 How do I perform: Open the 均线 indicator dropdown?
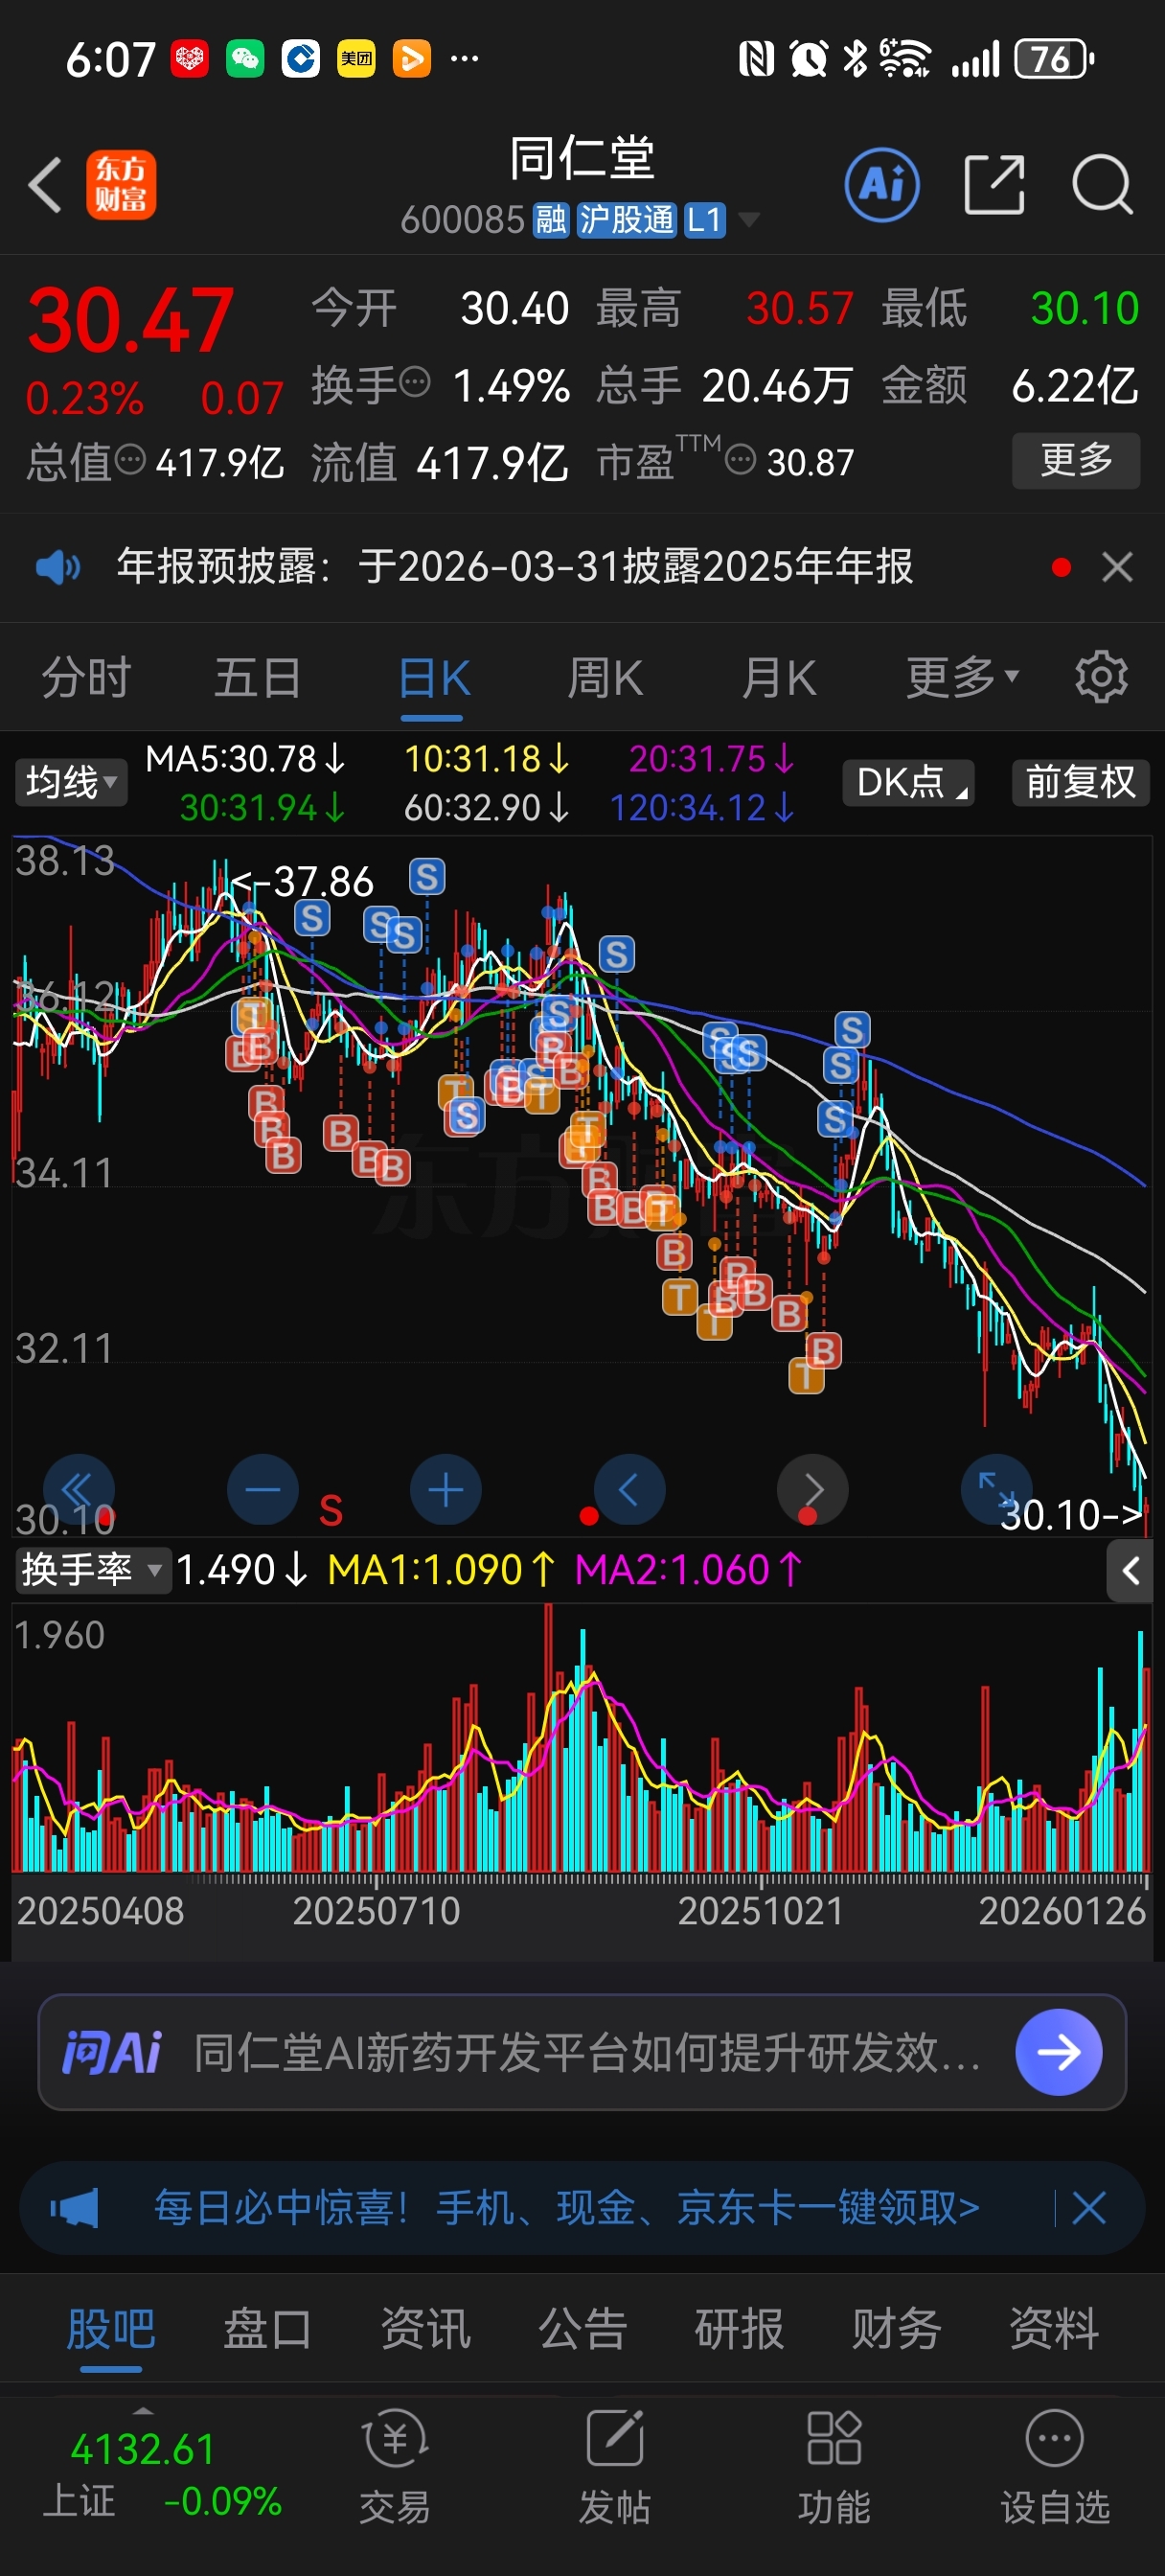coord(71,782)
